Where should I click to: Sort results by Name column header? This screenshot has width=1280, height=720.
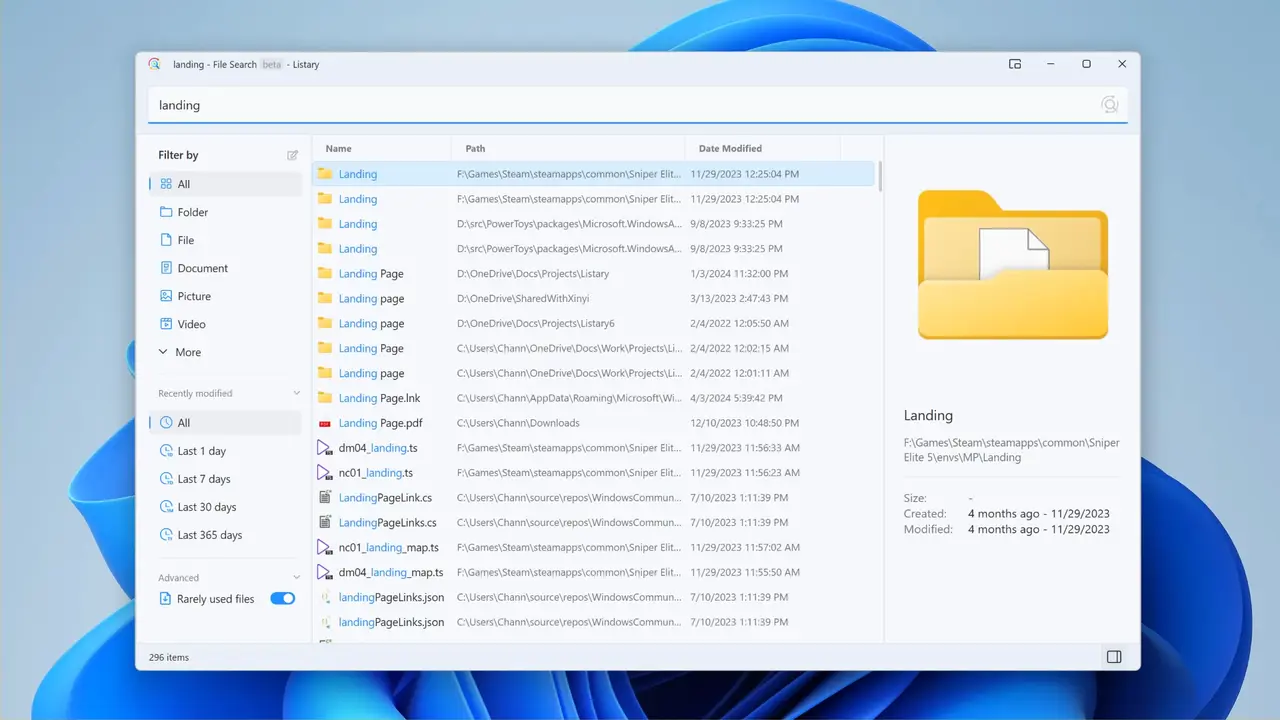(339, 148)
